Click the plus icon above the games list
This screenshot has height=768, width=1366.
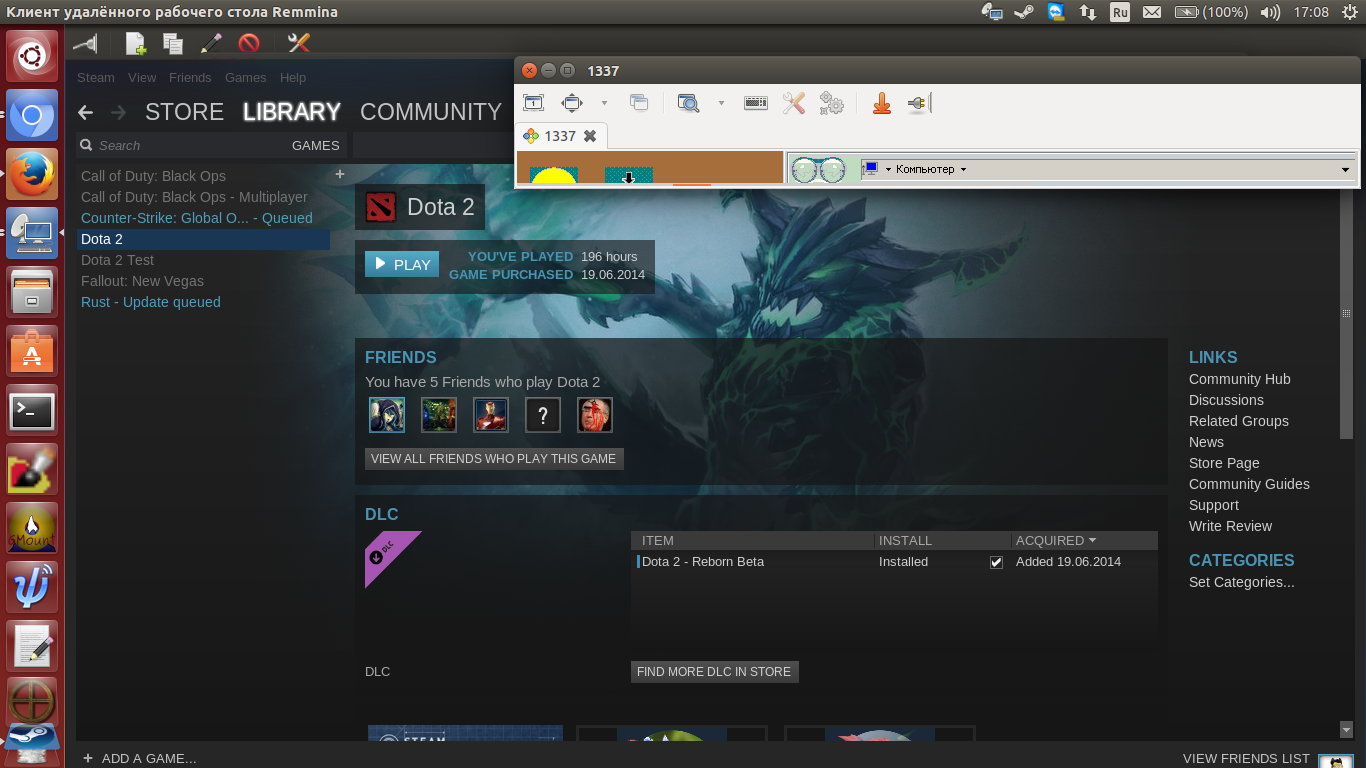339,174
